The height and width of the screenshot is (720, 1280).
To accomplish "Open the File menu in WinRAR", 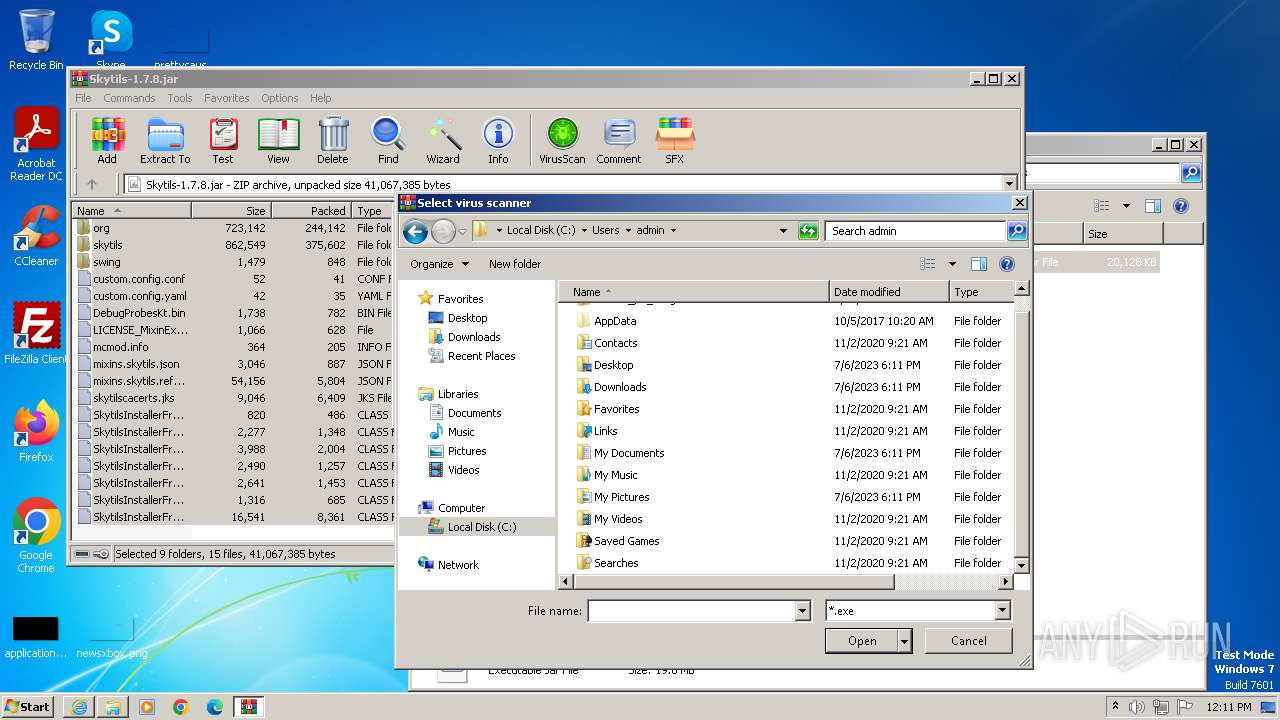I will pos(83,98).
